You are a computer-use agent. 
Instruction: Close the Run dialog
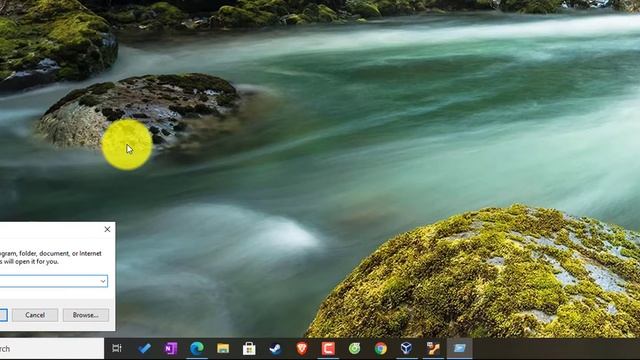tap(107, 229)
